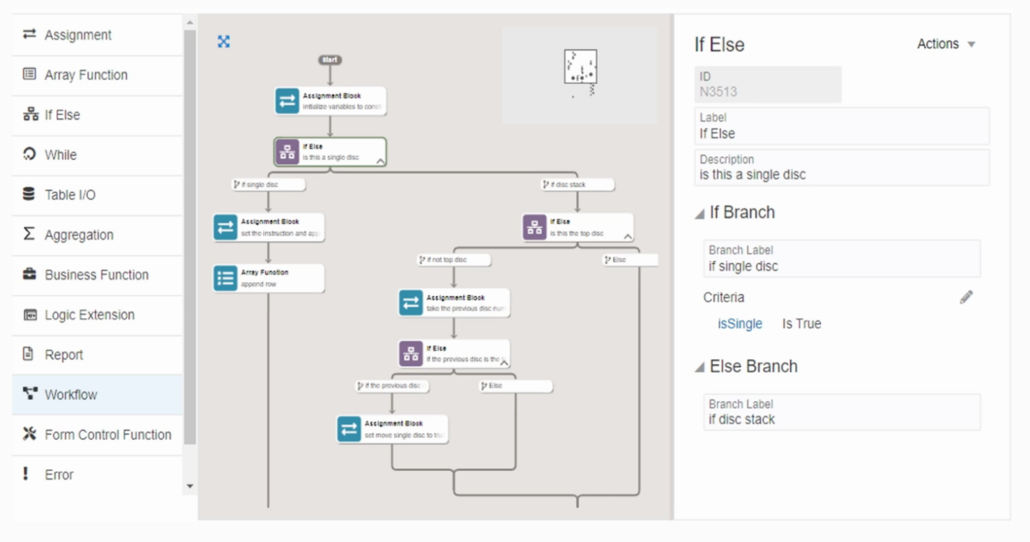Click the If Branch Label field
Image resolution: width=1030 pixels, height=542 pixels.
click(x=841, y=259)
